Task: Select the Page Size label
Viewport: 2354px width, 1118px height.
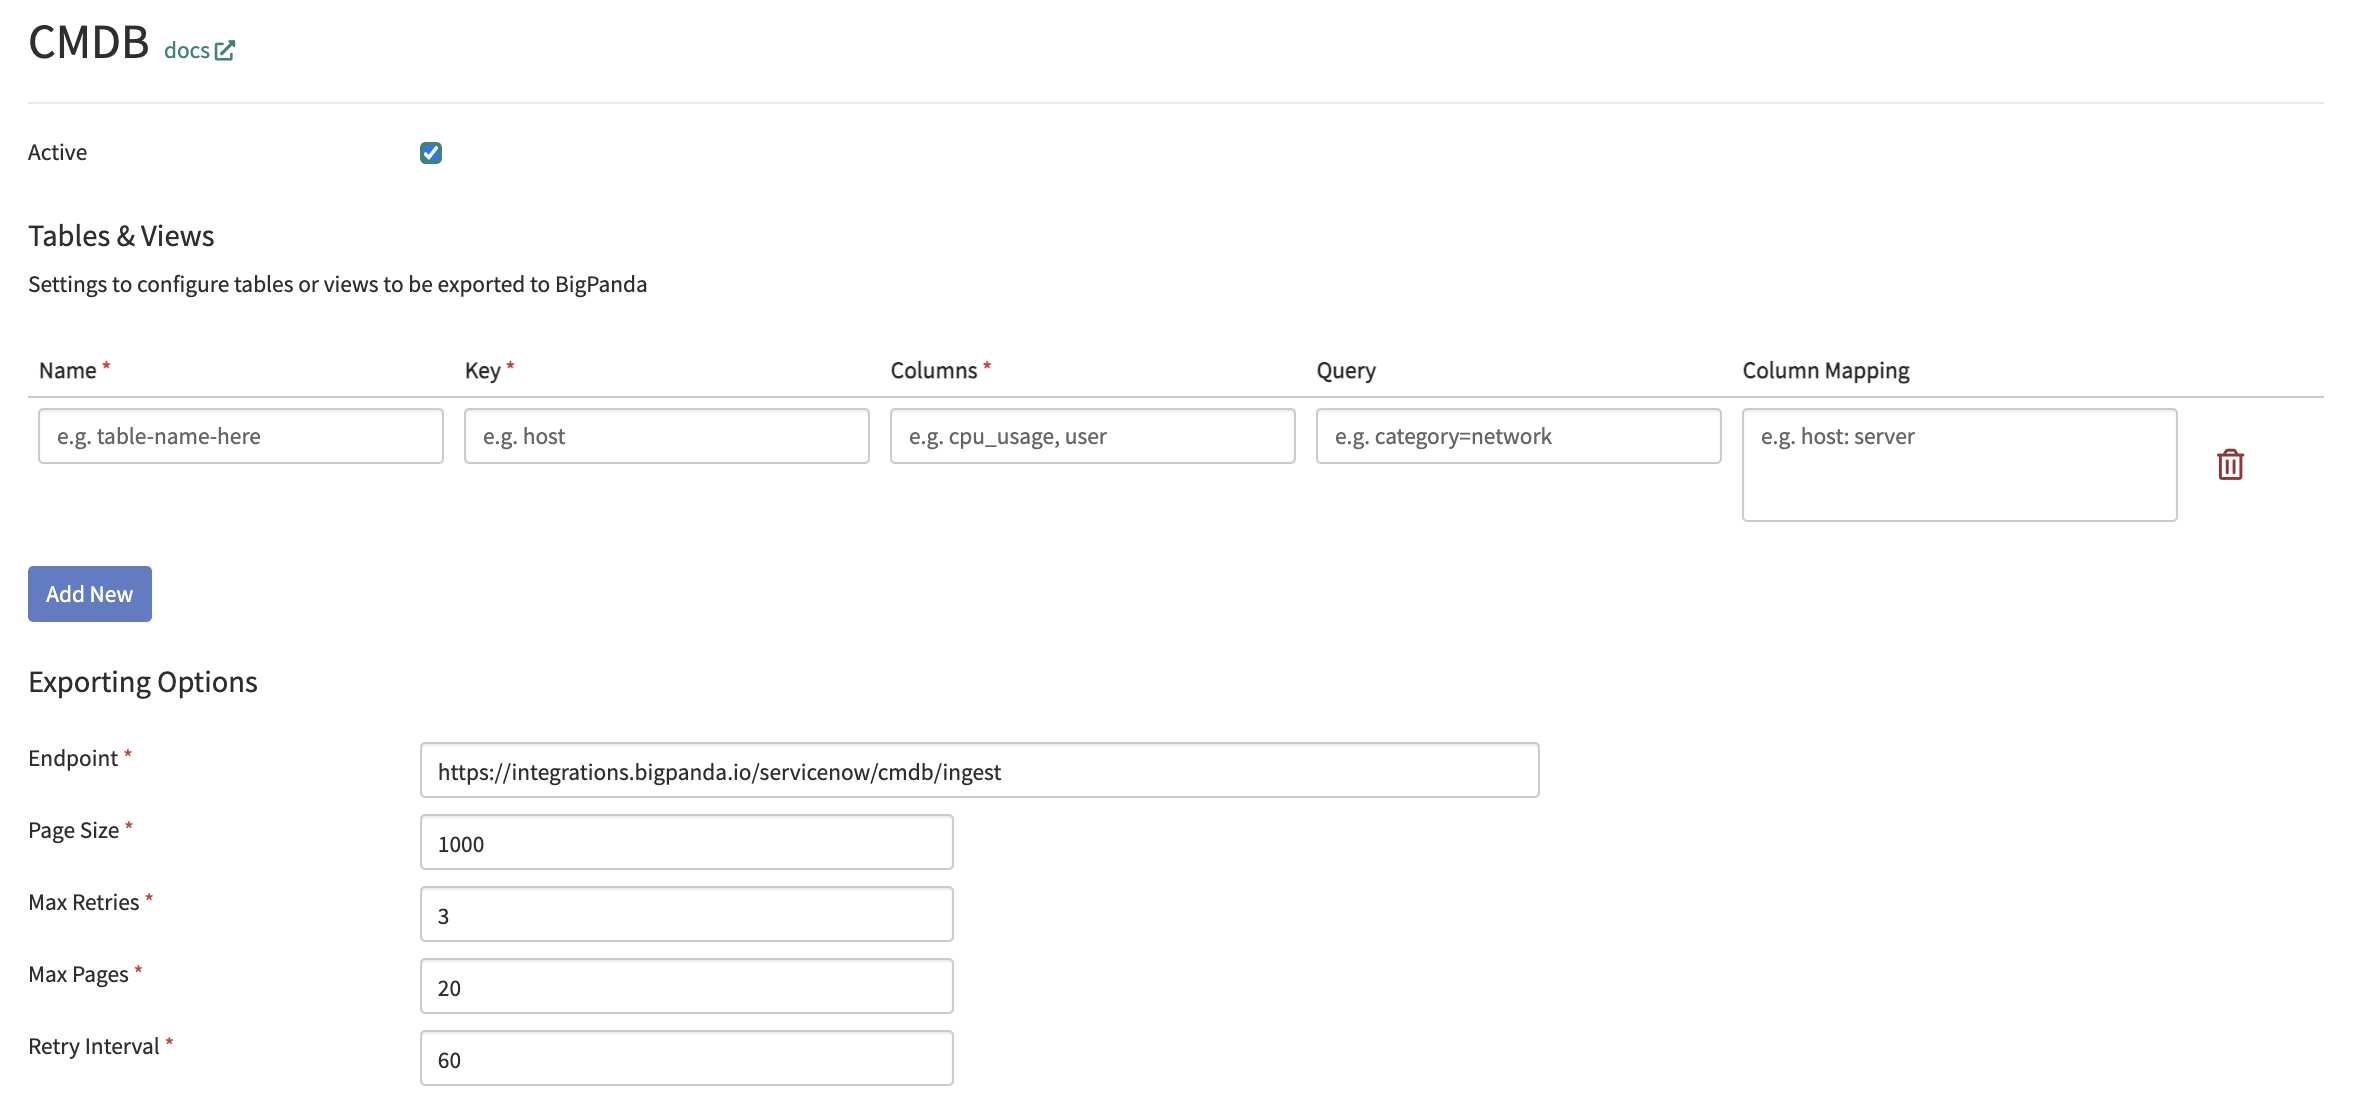Action: 74,830
